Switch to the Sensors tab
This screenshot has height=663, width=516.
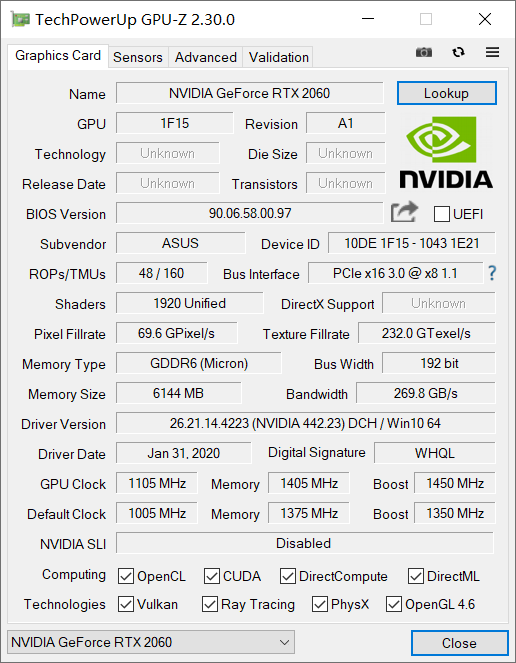click(138, 57)
